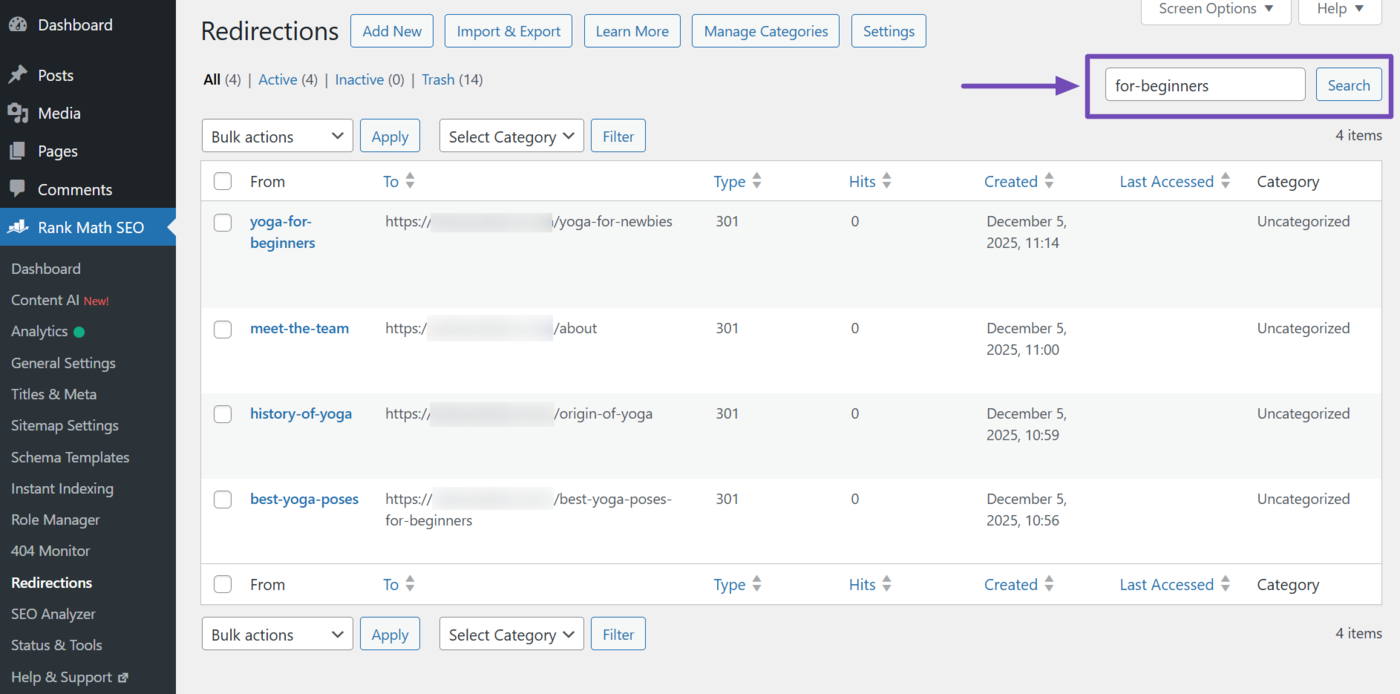Click sort arrows beside top Hits column

887,181
